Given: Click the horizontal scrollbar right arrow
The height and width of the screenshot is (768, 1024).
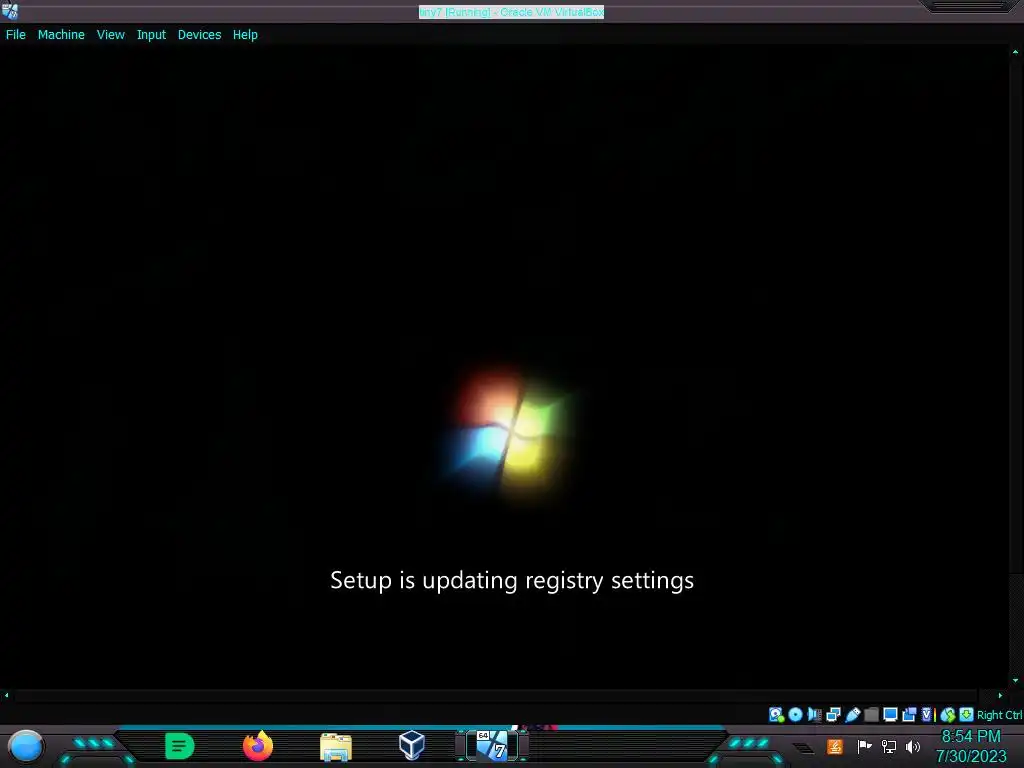Looking at the screenshot, I should [x=1000, y=696].
